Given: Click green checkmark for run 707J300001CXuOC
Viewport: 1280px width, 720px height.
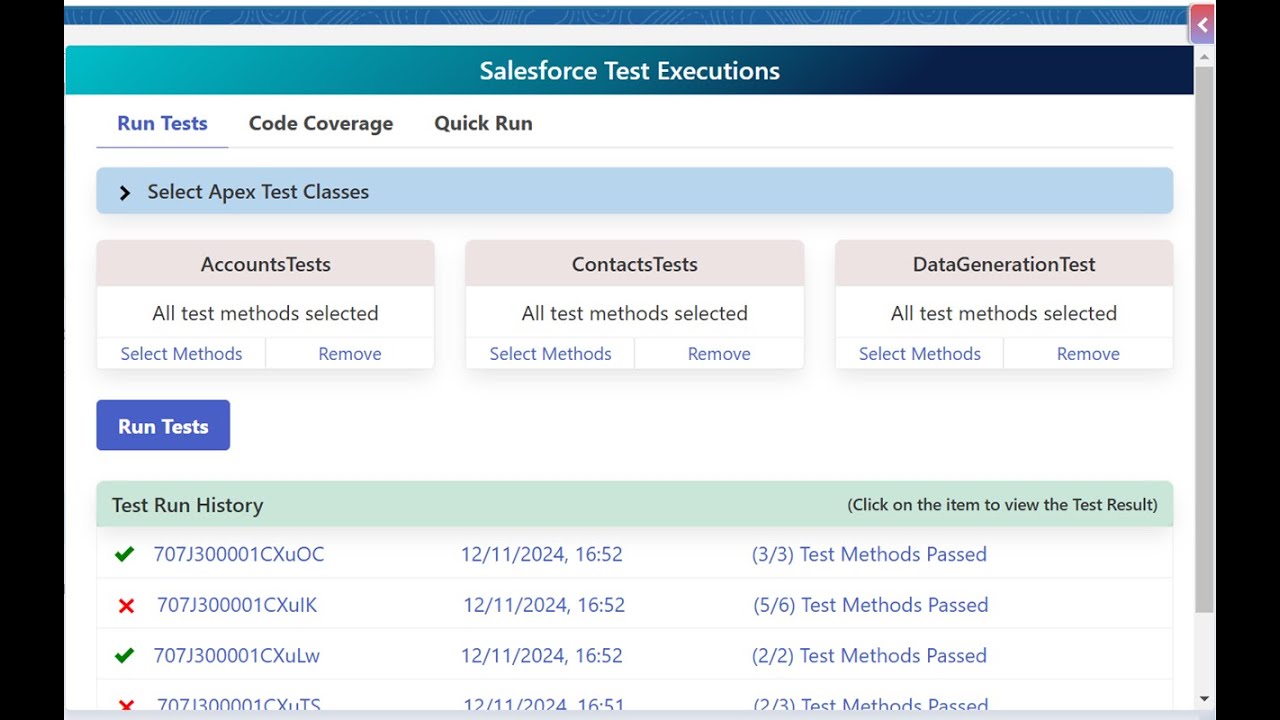Looking at the screenshot, I should tap(124, 554).
